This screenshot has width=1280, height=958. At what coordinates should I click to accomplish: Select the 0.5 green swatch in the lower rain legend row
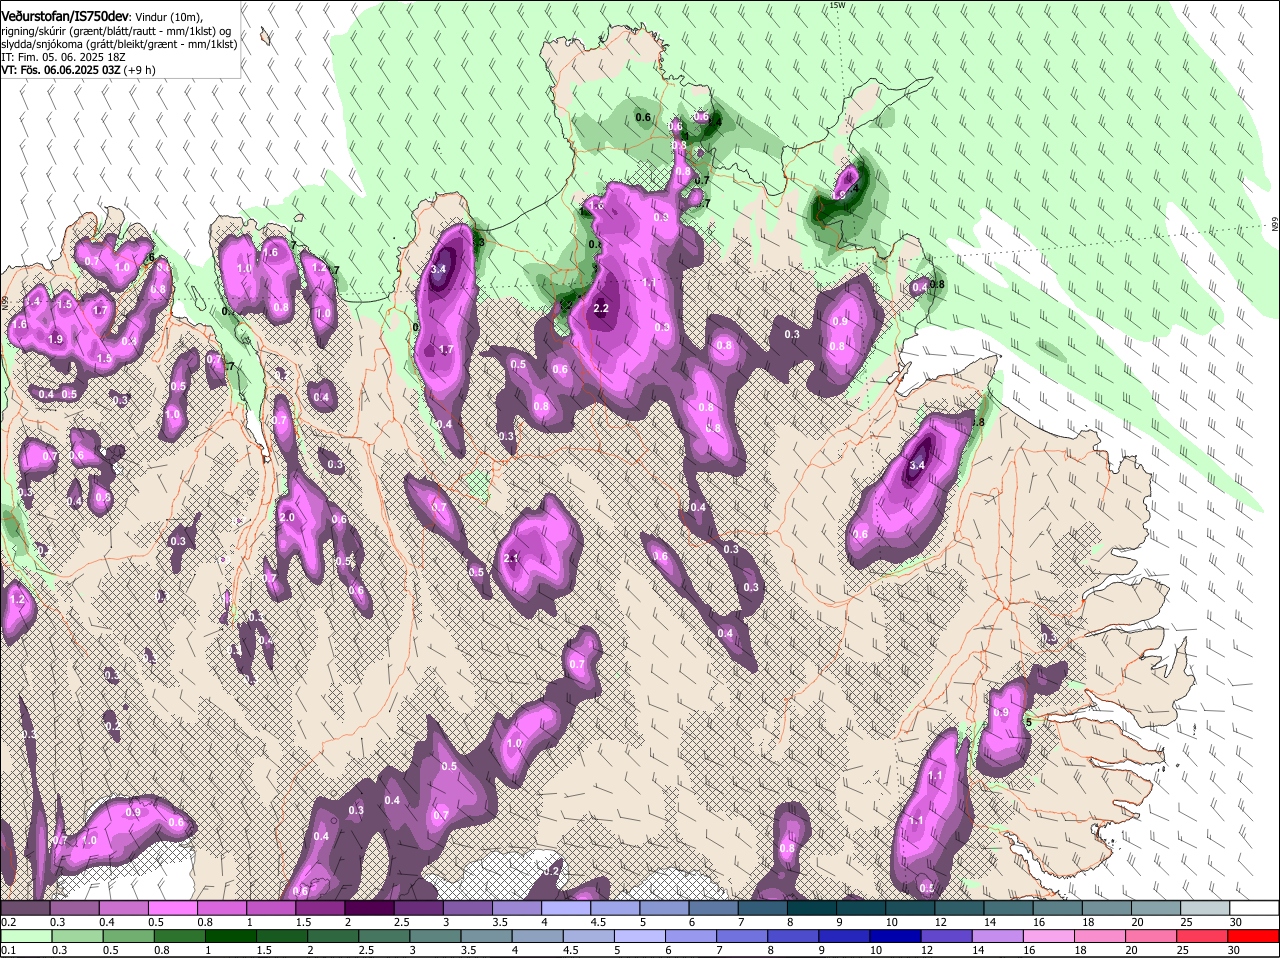(129, 937)
